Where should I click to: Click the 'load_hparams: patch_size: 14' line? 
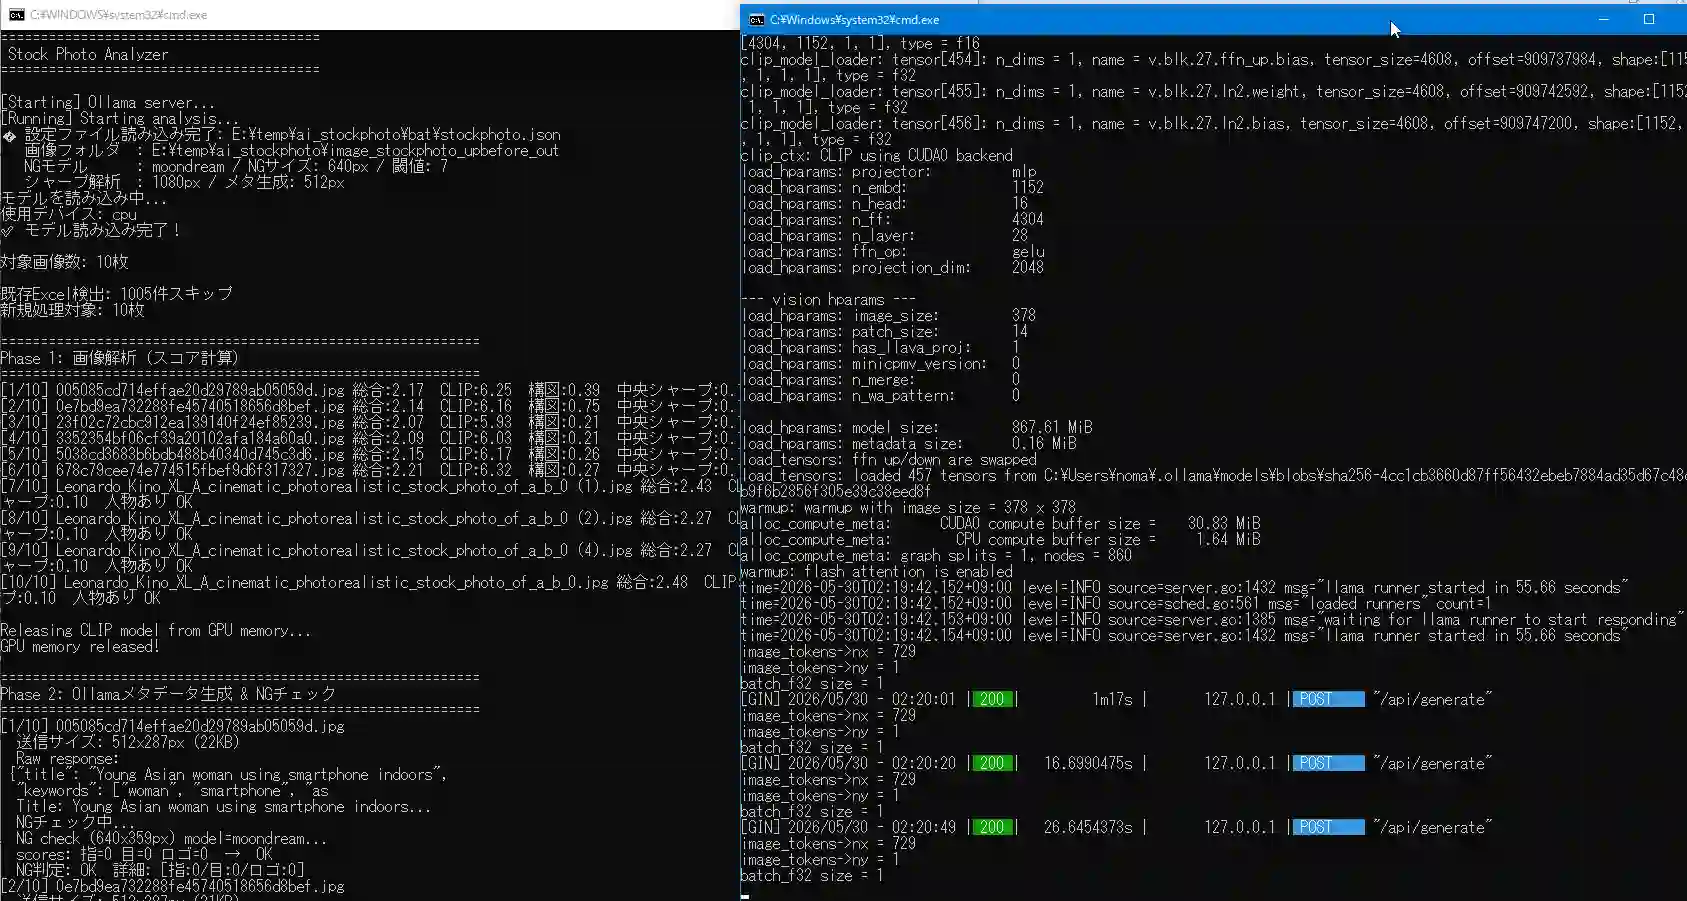click(x=885, y=331)
